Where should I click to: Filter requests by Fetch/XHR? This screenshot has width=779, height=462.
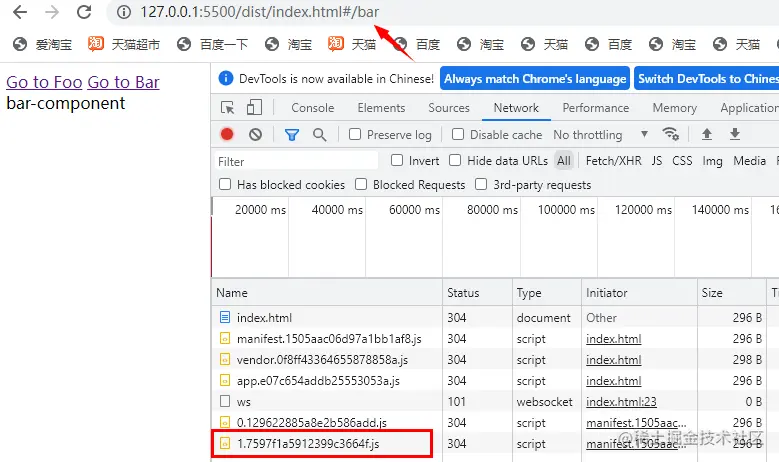point(614,161)
